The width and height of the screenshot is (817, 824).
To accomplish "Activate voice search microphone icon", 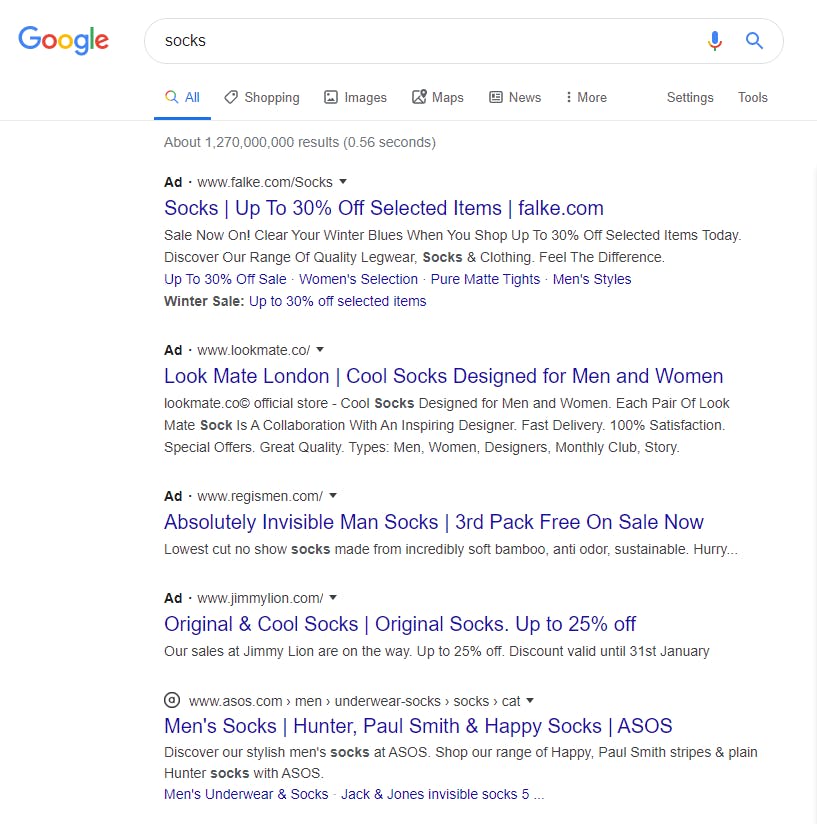I will pyautogui.click(x=714, y=41).
